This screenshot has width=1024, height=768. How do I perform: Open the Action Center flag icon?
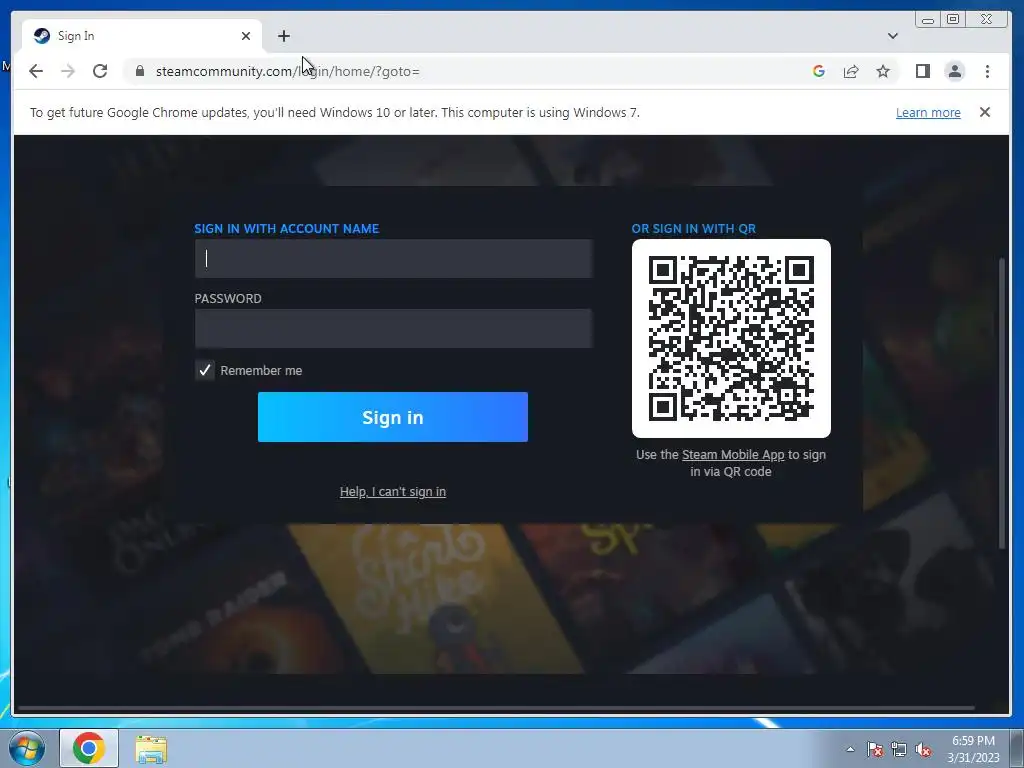pos(874,749)
